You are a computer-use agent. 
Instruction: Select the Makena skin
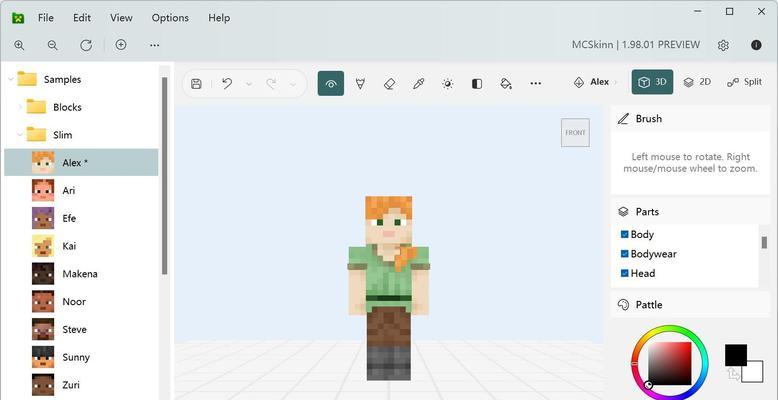point(81,273)
